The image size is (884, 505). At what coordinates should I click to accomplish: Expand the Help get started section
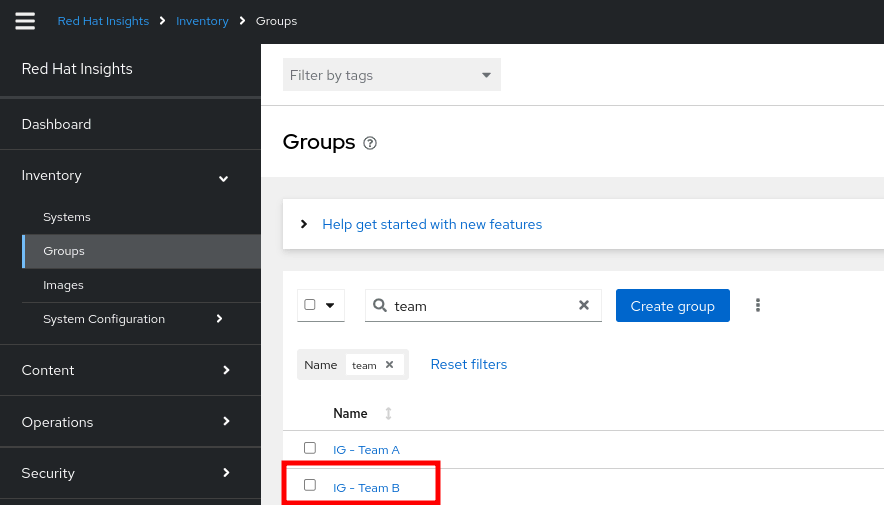[304, 224]
